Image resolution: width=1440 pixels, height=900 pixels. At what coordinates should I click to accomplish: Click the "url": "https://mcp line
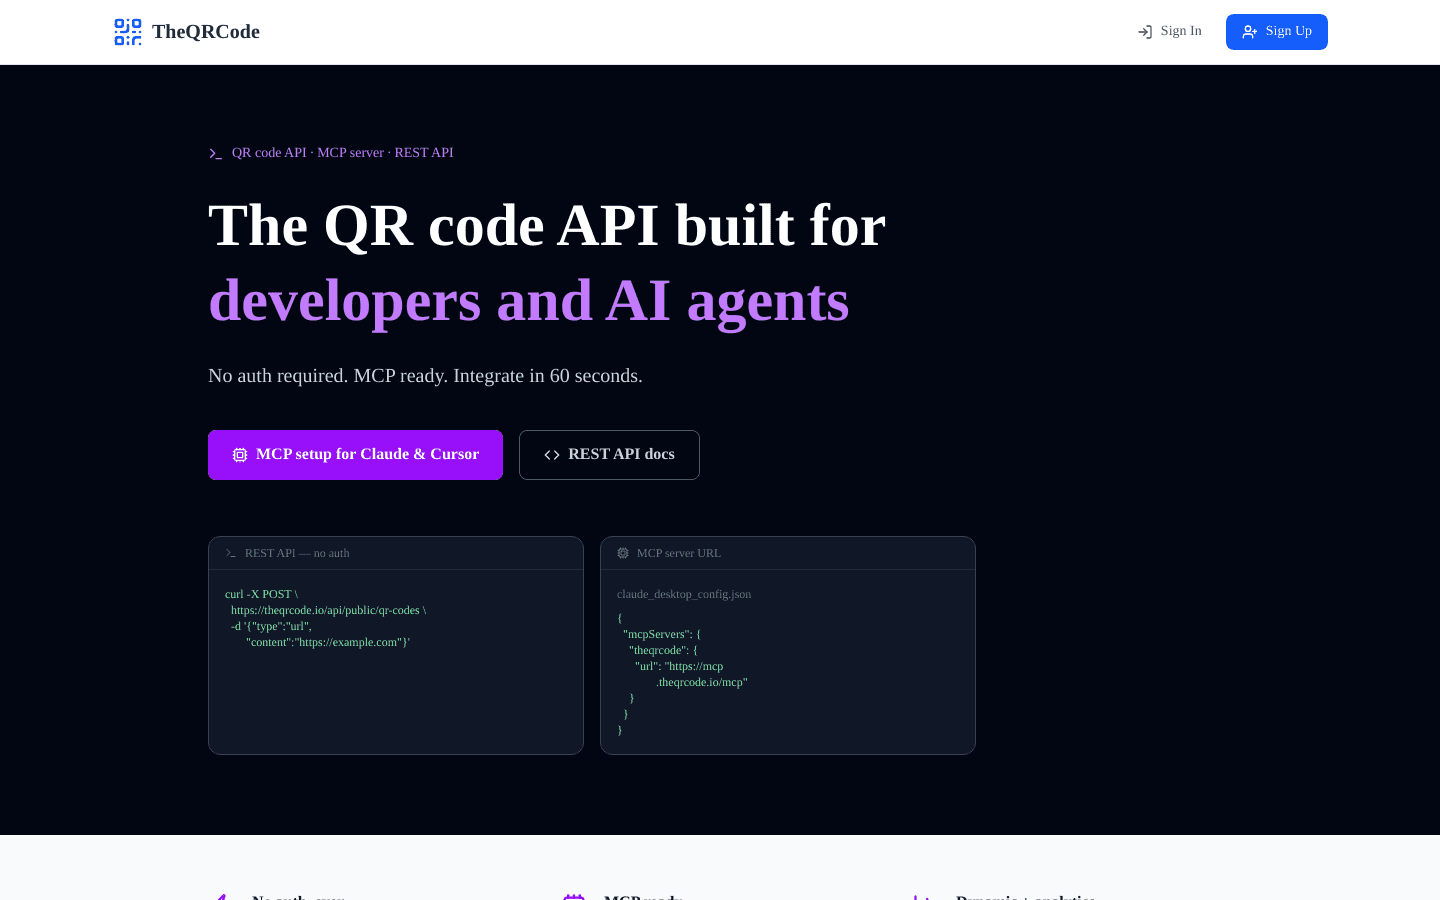[679, 666]
